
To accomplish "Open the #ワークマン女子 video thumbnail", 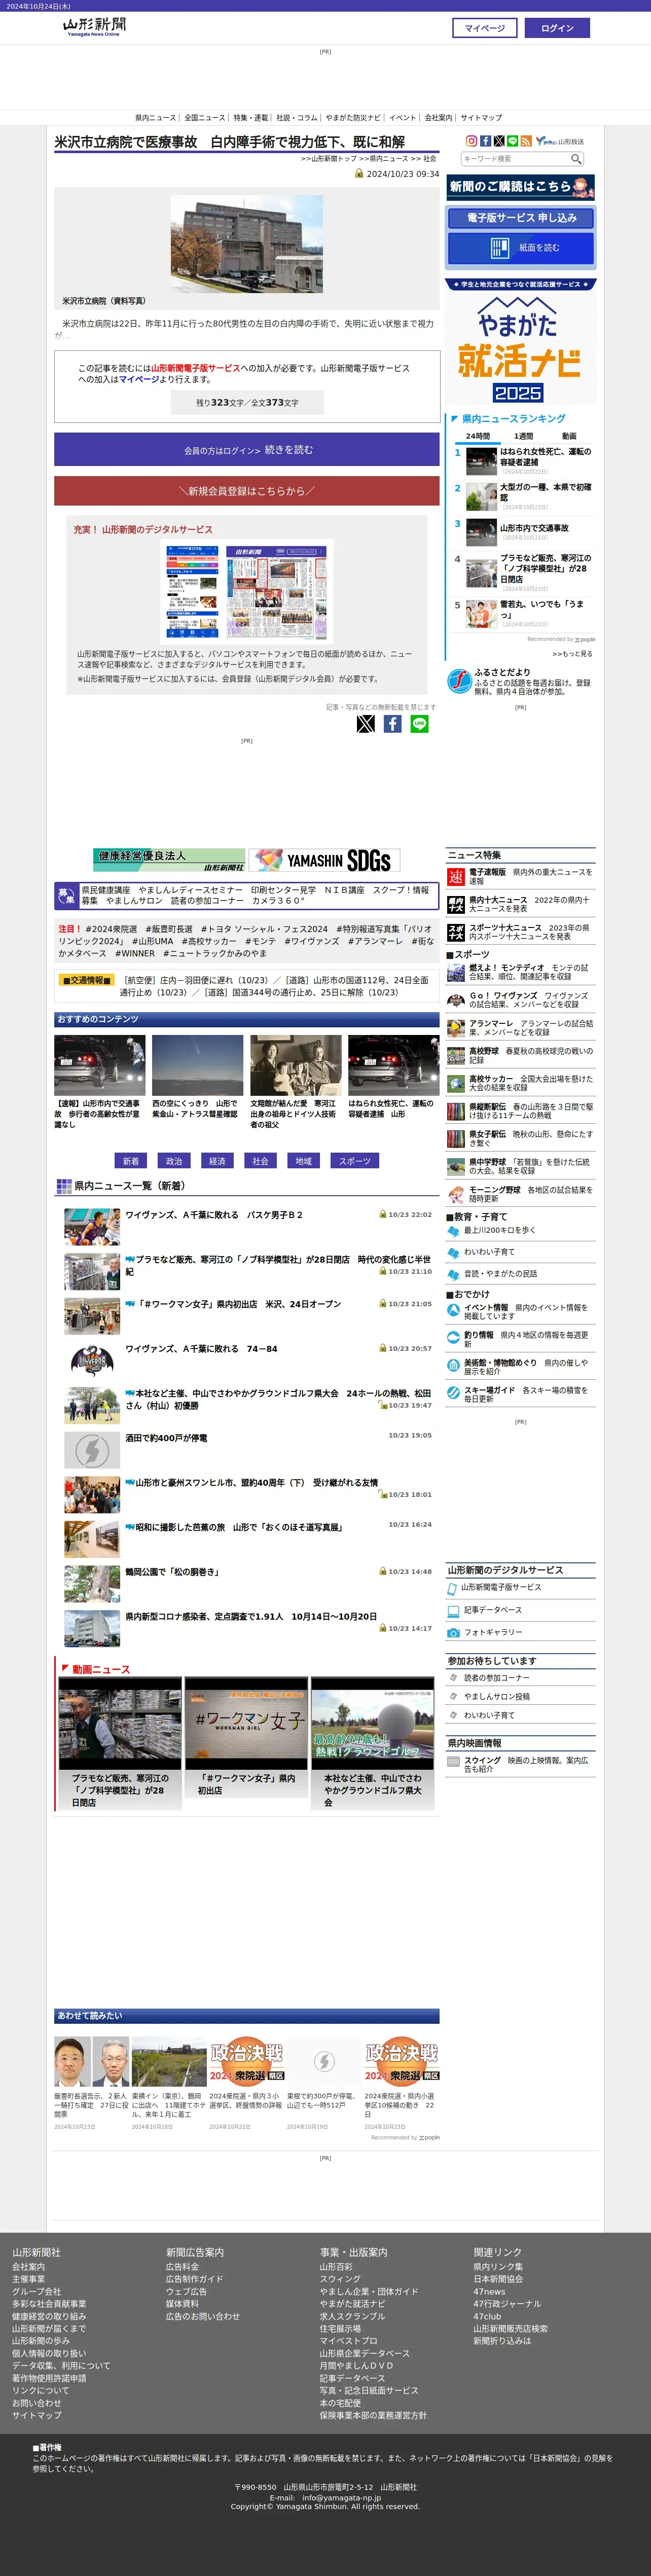I will click(246, 1722).
